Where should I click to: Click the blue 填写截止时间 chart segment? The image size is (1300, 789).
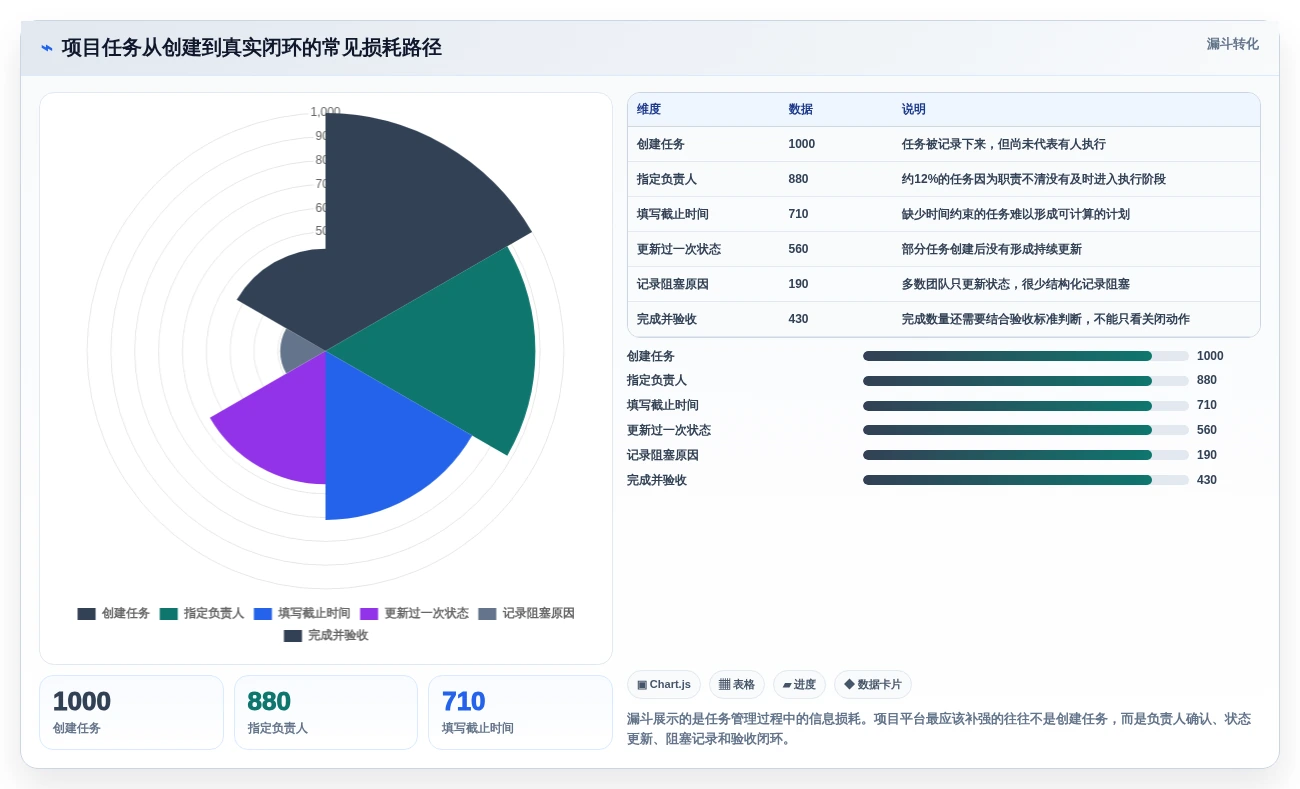[385, 440]
